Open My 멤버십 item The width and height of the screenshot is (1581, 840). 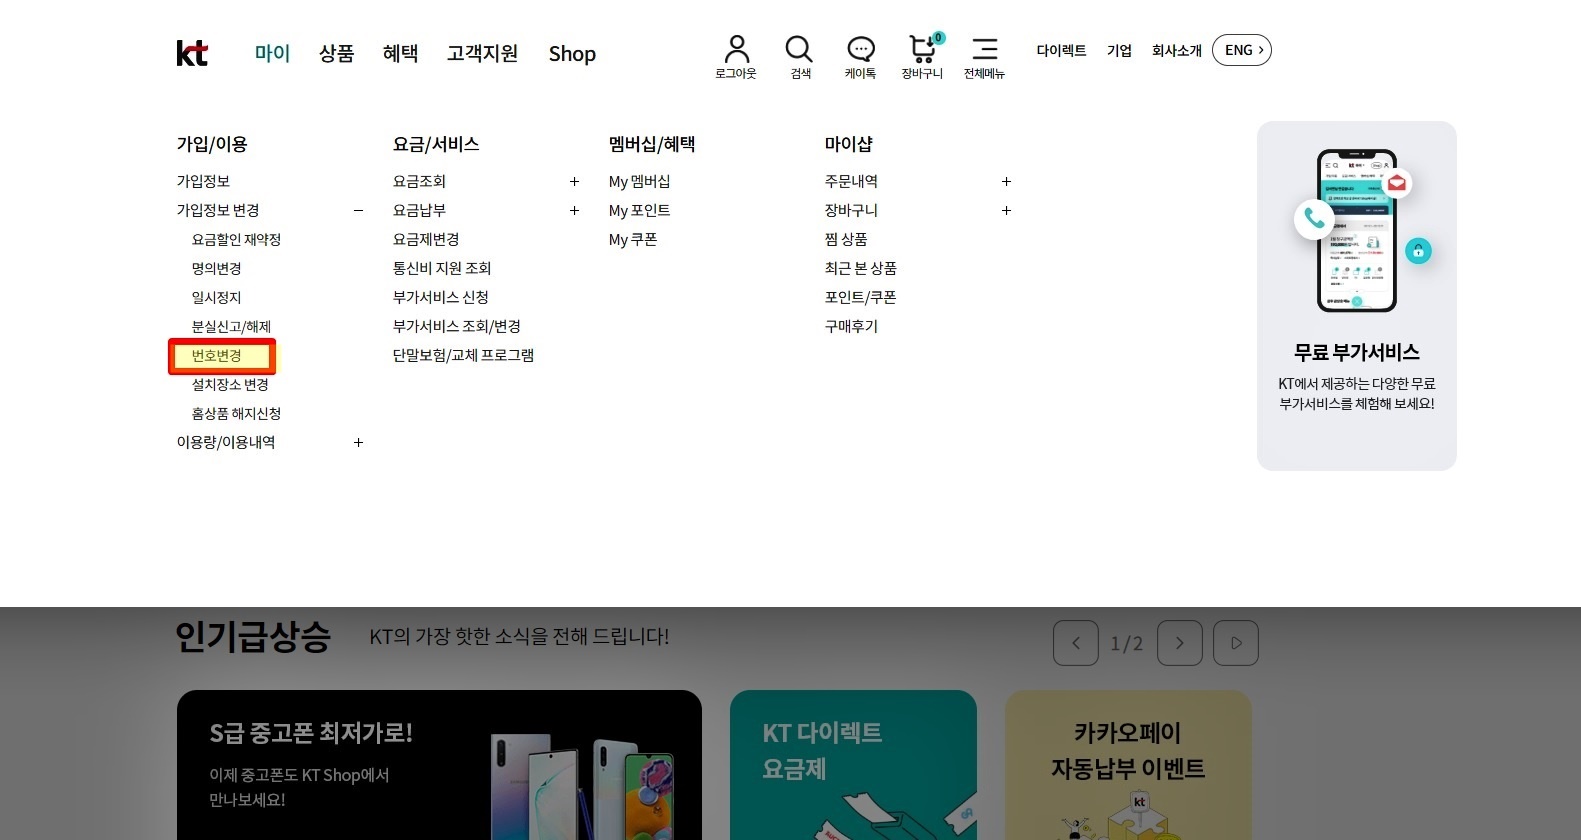(640, 181)
